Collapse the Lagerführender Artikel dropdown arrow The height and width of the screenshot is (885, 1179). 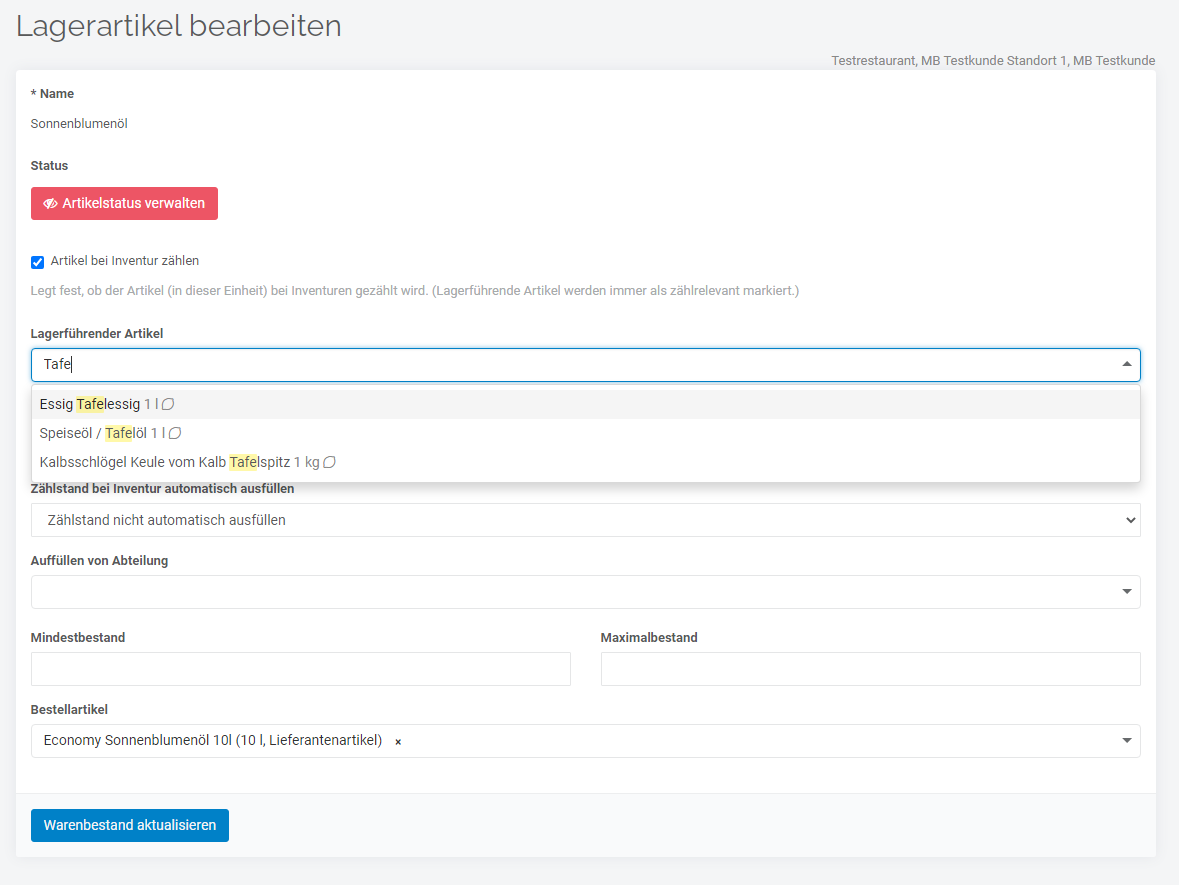click(1126, 364)
